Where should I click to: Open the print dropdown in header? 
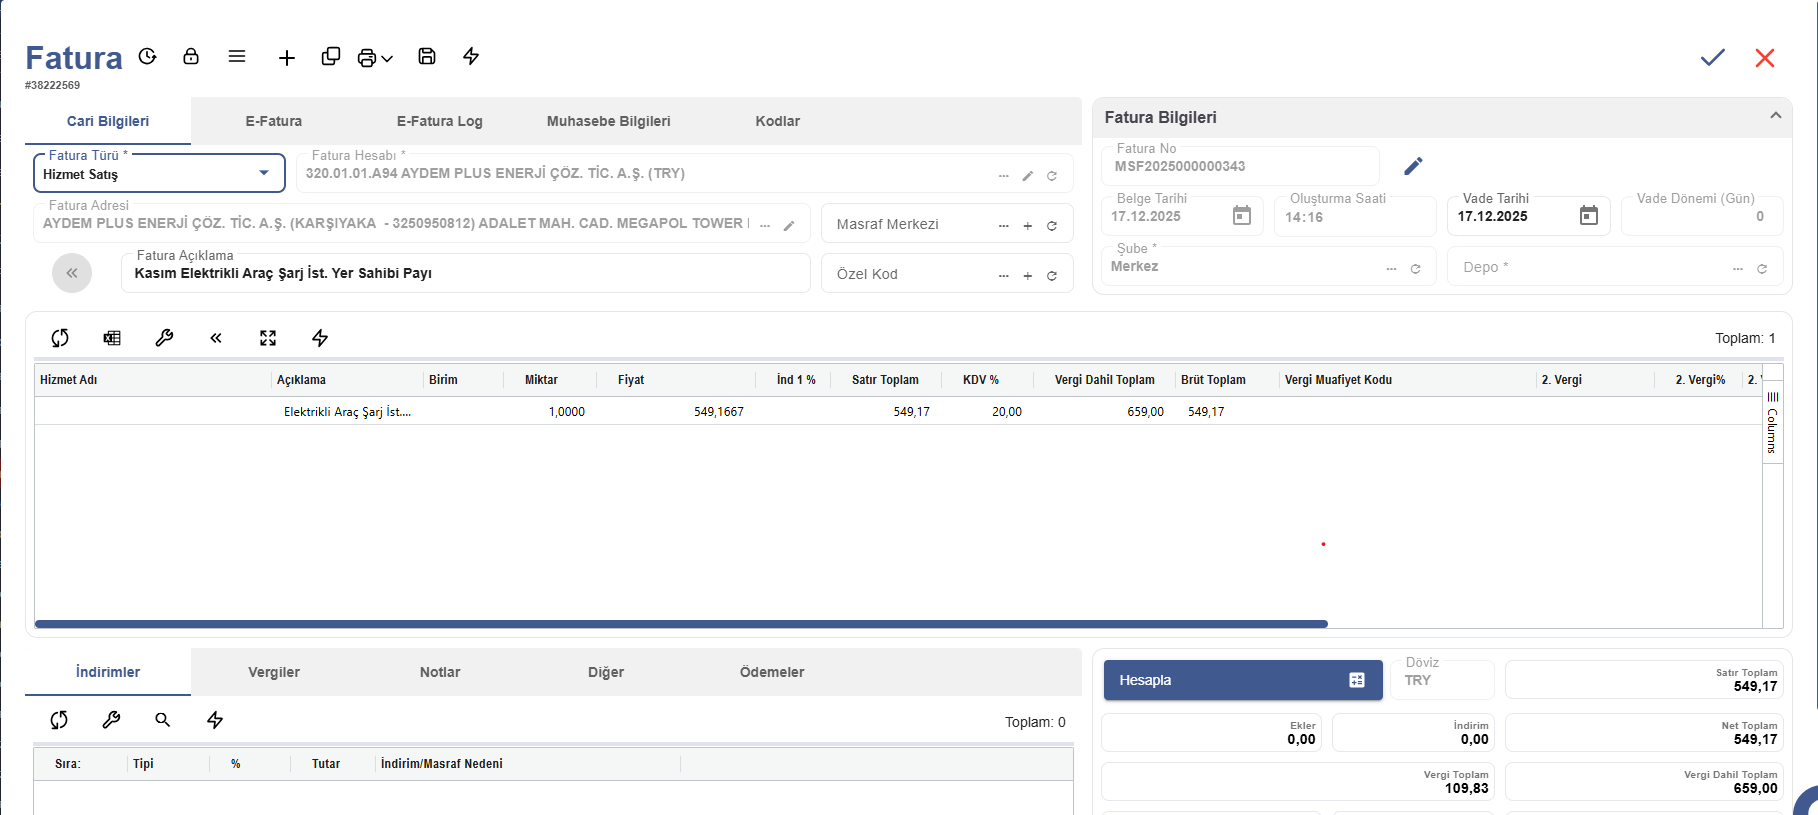pyautogui.click(x=375, y=58)
